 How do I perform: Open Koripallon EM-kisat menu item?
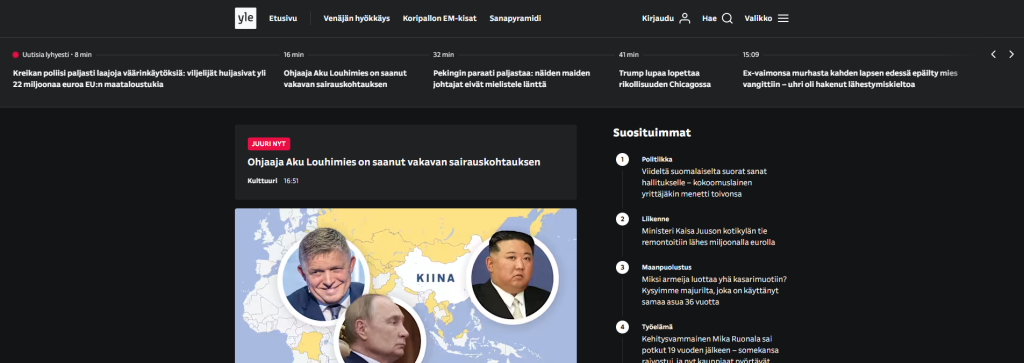coord(440,18)
